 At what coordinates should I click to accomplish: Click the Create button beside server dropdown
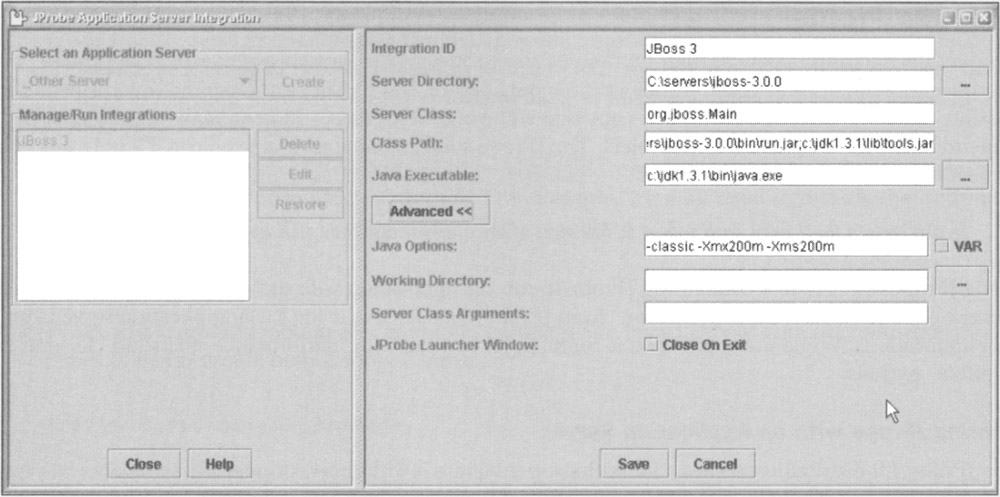pyautogui.click(x=303, y=82)
